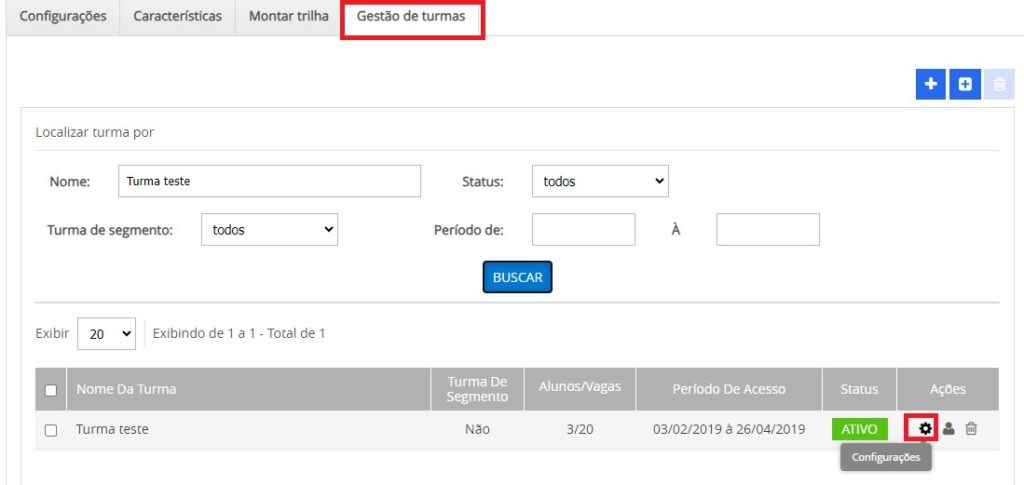
Task: Go to the Montar trilha tab
Action: point(288,17)
